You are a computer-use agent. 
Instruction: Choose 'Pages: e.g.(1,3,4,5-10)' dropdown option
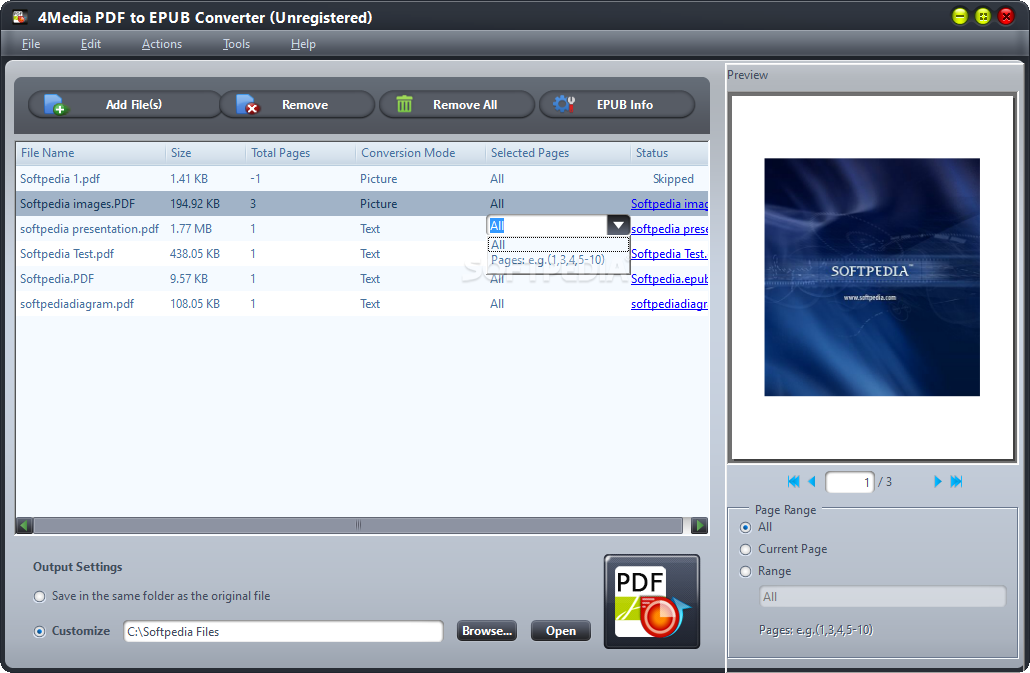click(x=558, y=260)
